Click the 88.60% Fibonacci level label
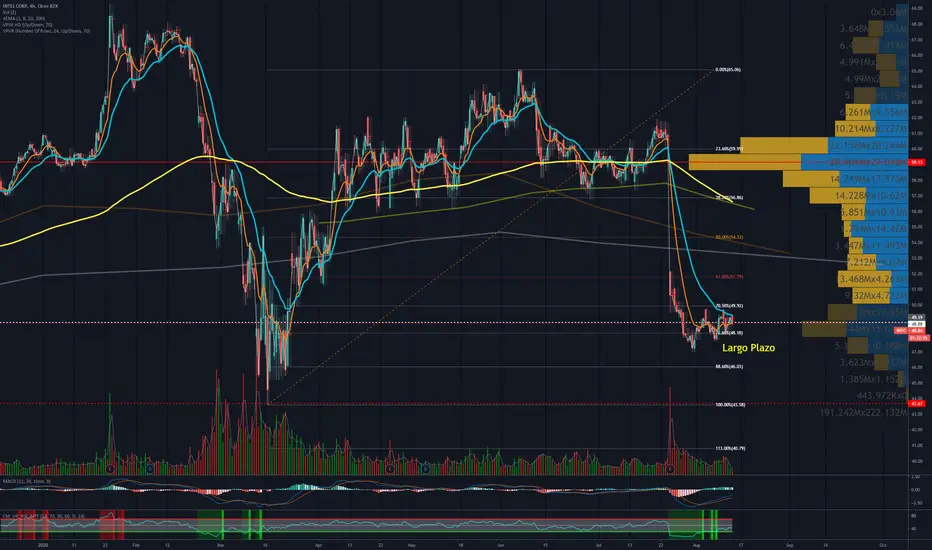The height and width of the screenshot is (550, 932). coord(729,366)
